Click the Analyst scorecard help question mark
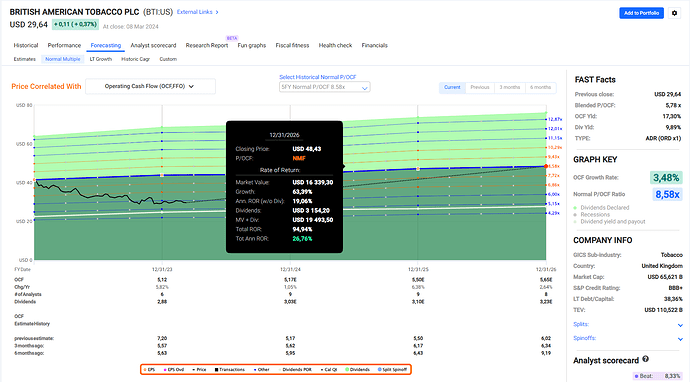Viewport: 690px width, 382px height. 646,359
